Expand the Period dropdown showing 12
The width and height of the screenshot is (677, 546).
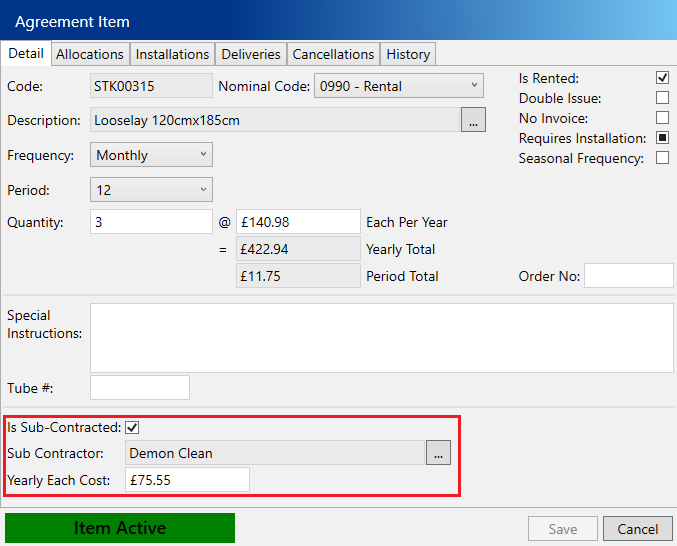tap(152, 190)
